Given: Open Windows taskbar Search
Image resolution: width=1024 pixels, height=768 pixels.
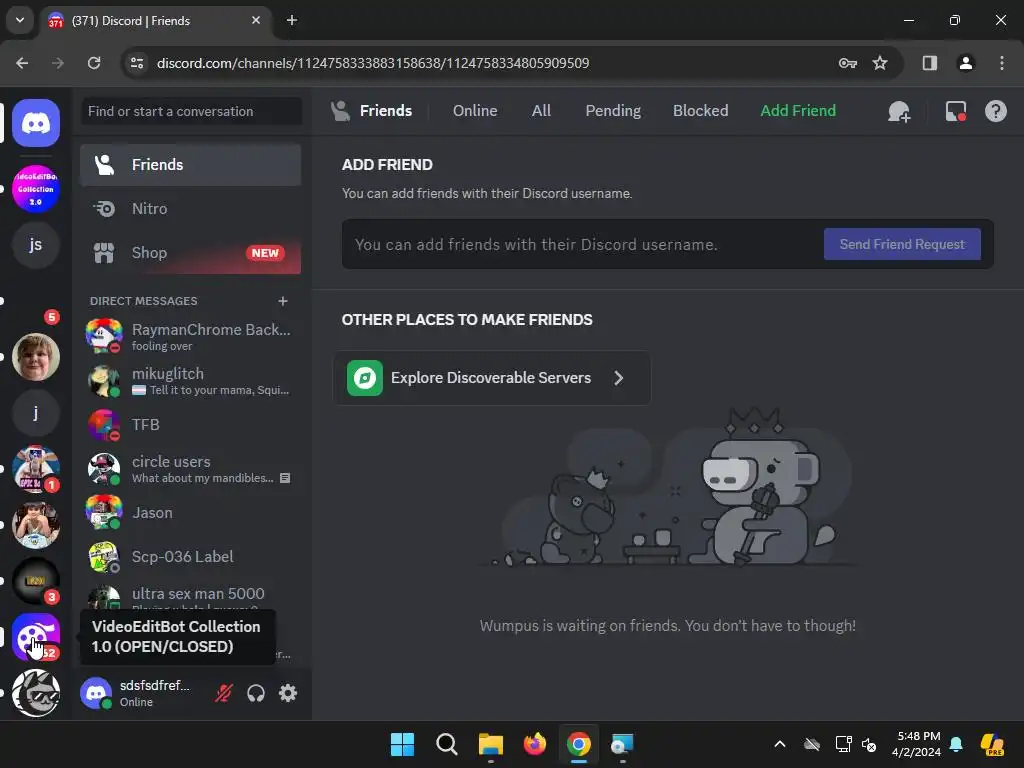Looking at the screenshot, I should [x=447, y=744].
